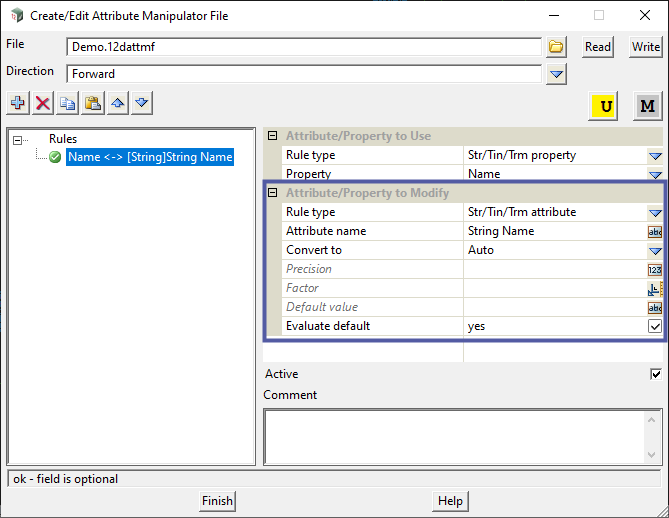Click into the Comment text box

point(450,435)
